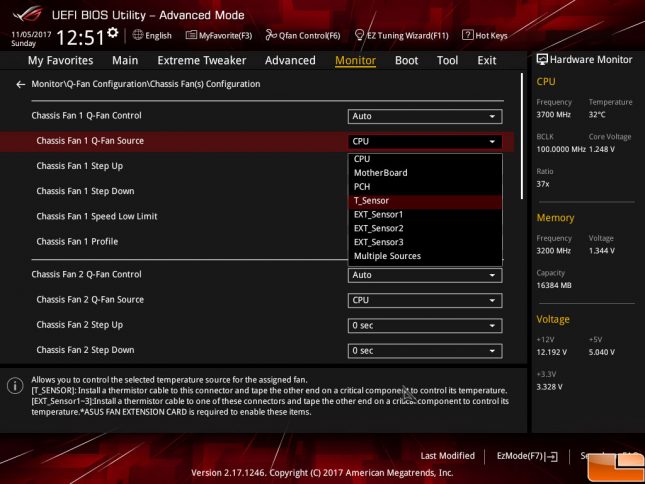
Task: Click the info icon in help pane
Action: [15, 386]
